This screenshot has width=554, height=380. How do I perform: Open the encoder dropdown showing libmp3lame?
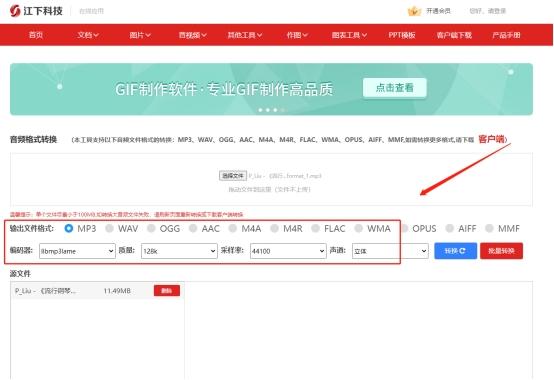pos(77,251)
